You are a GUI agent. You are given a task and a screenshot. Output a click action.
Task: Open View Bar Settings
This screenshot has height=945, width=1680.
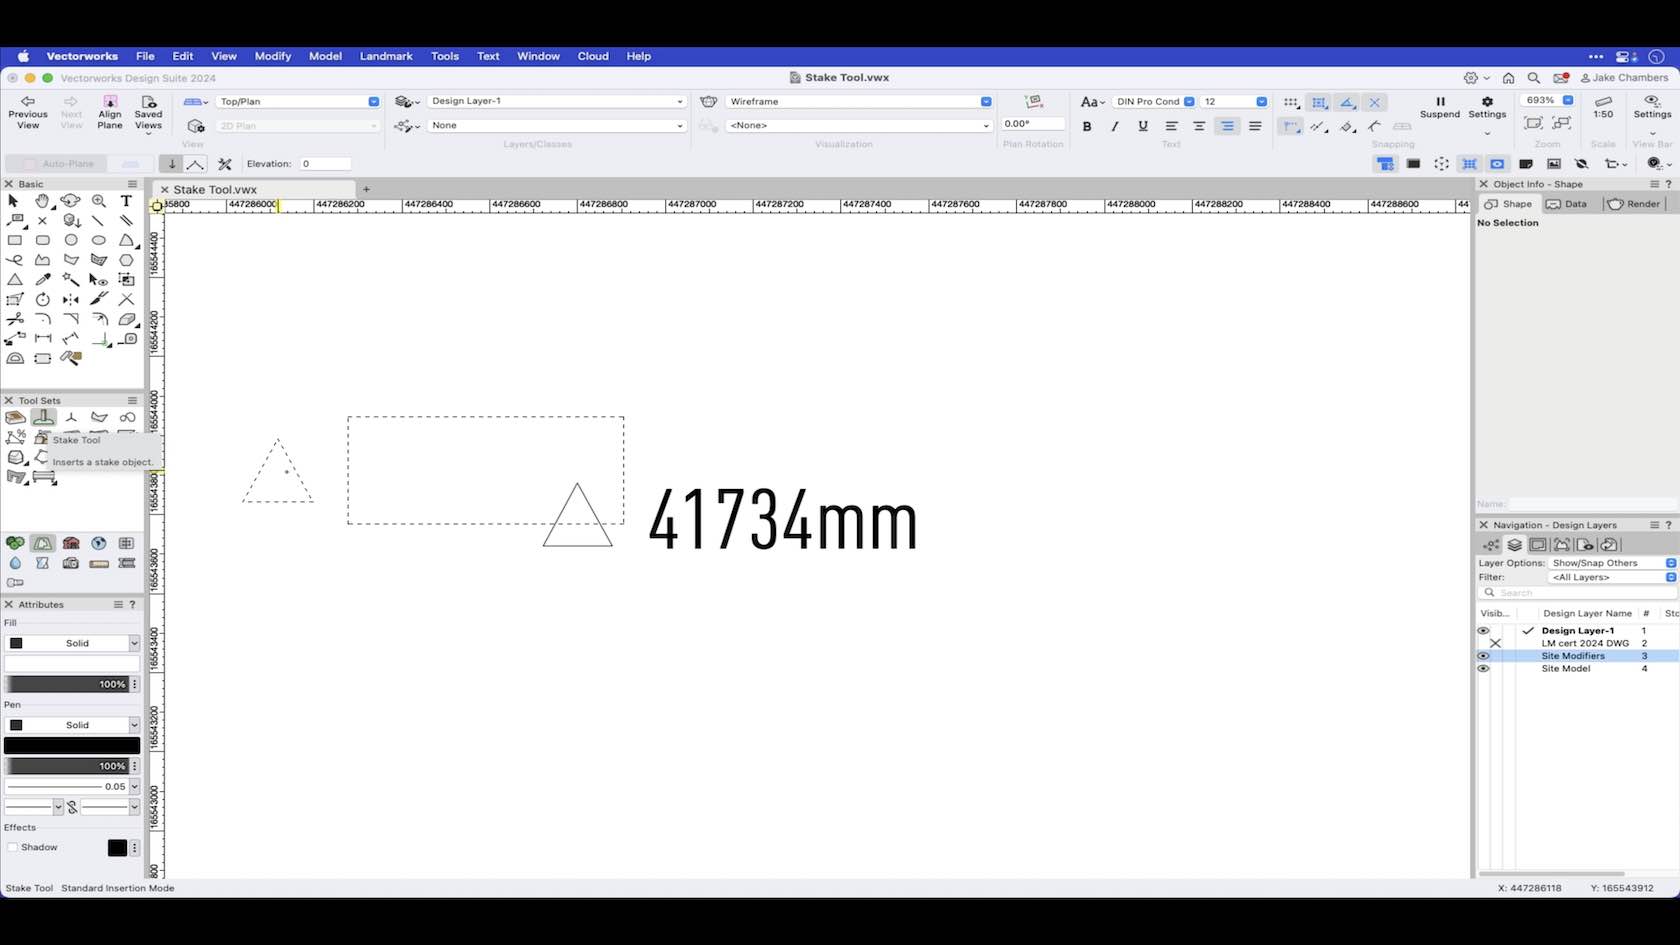pos(1652,107)
